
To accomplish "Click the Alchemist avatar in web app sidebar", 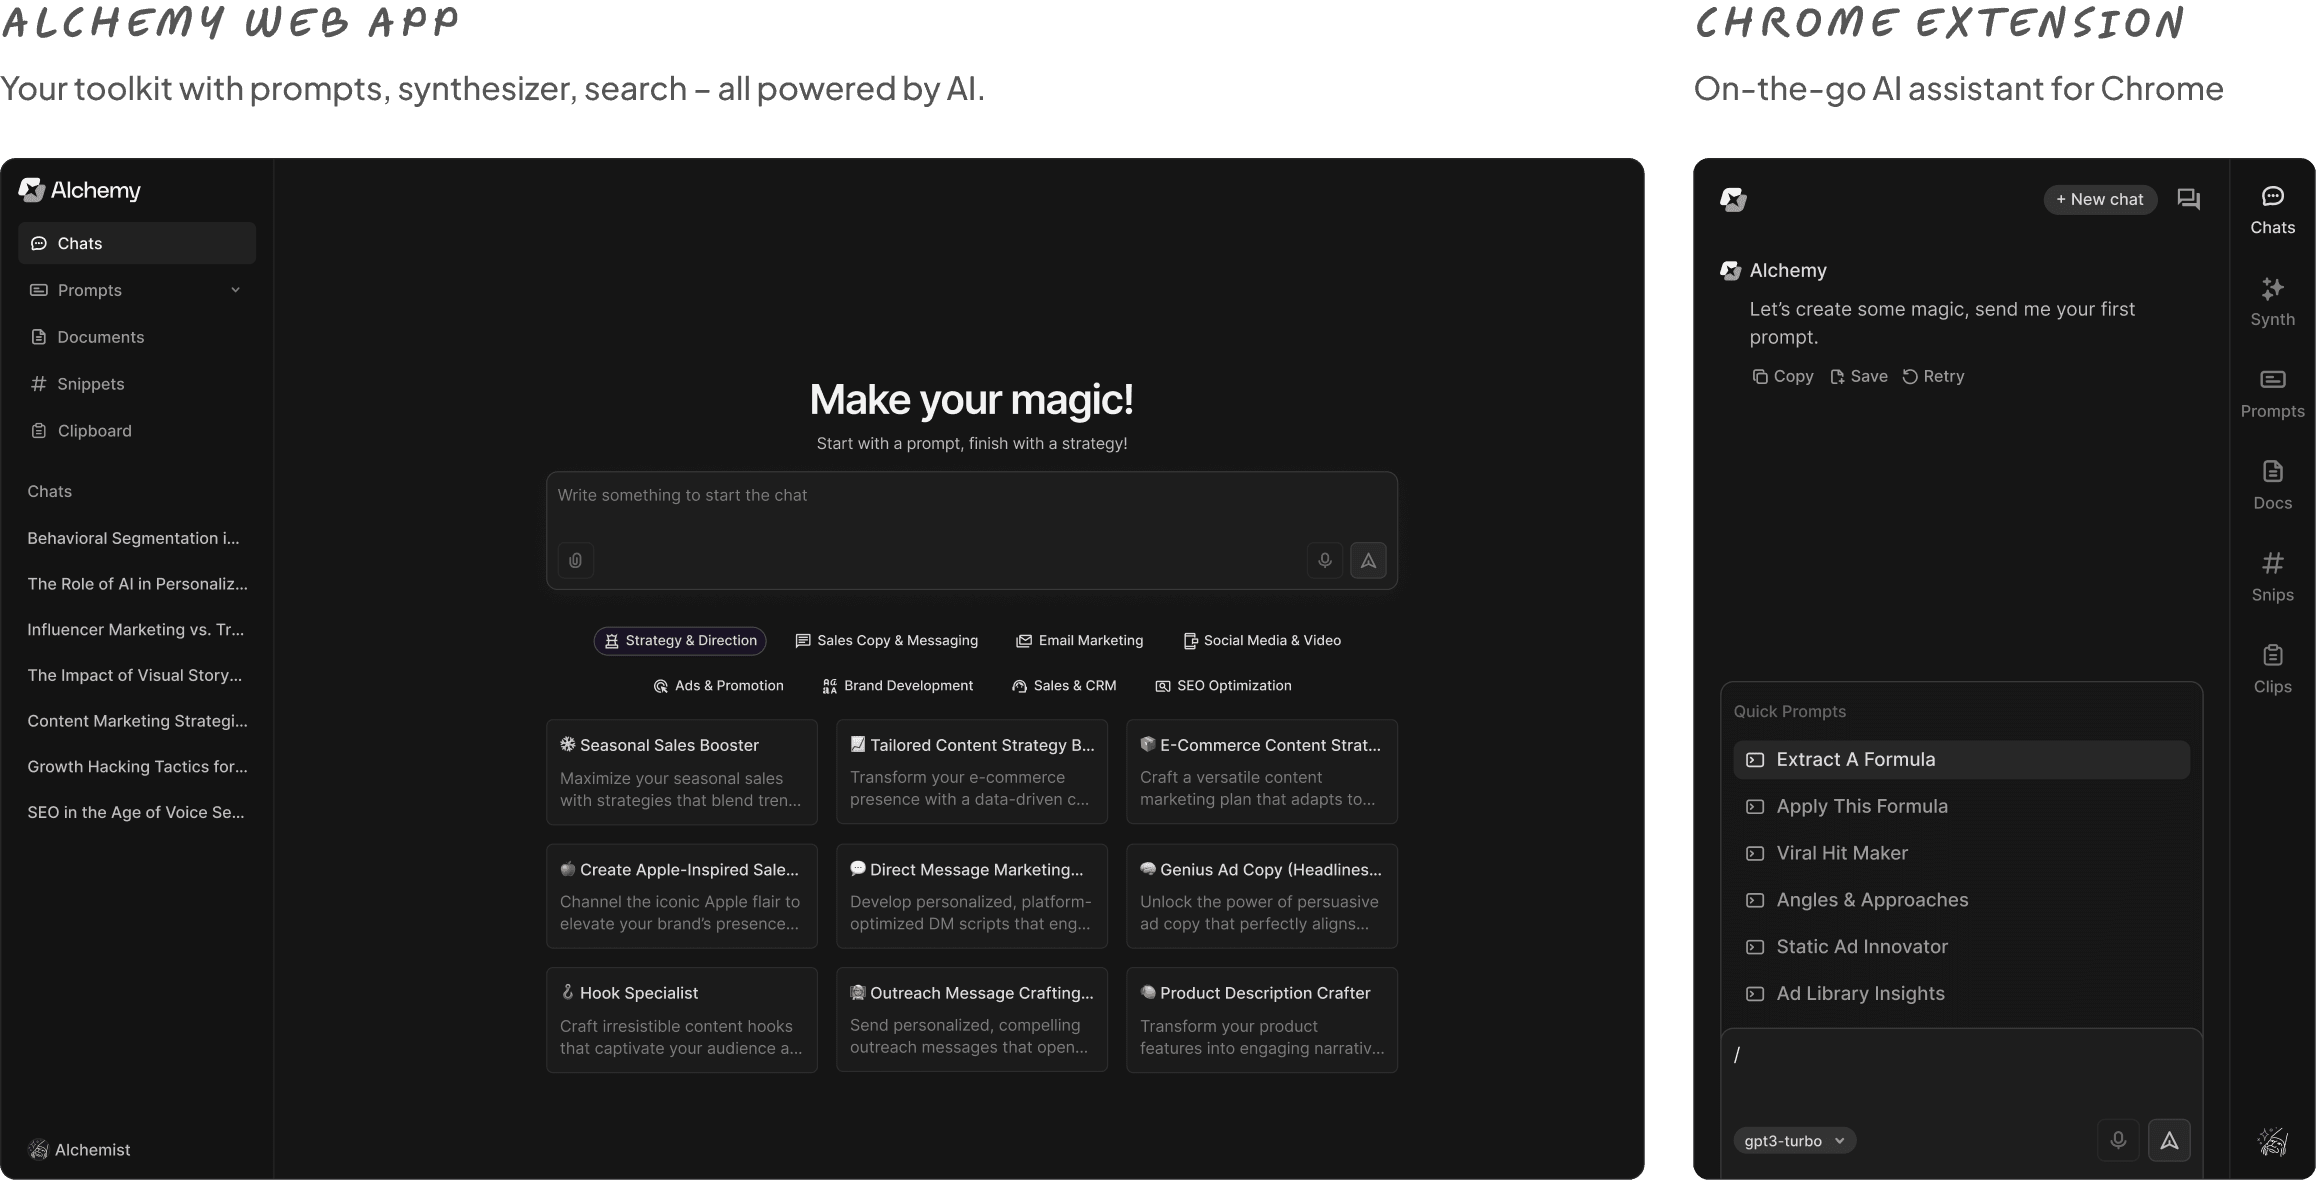I will coord(39,1150).
